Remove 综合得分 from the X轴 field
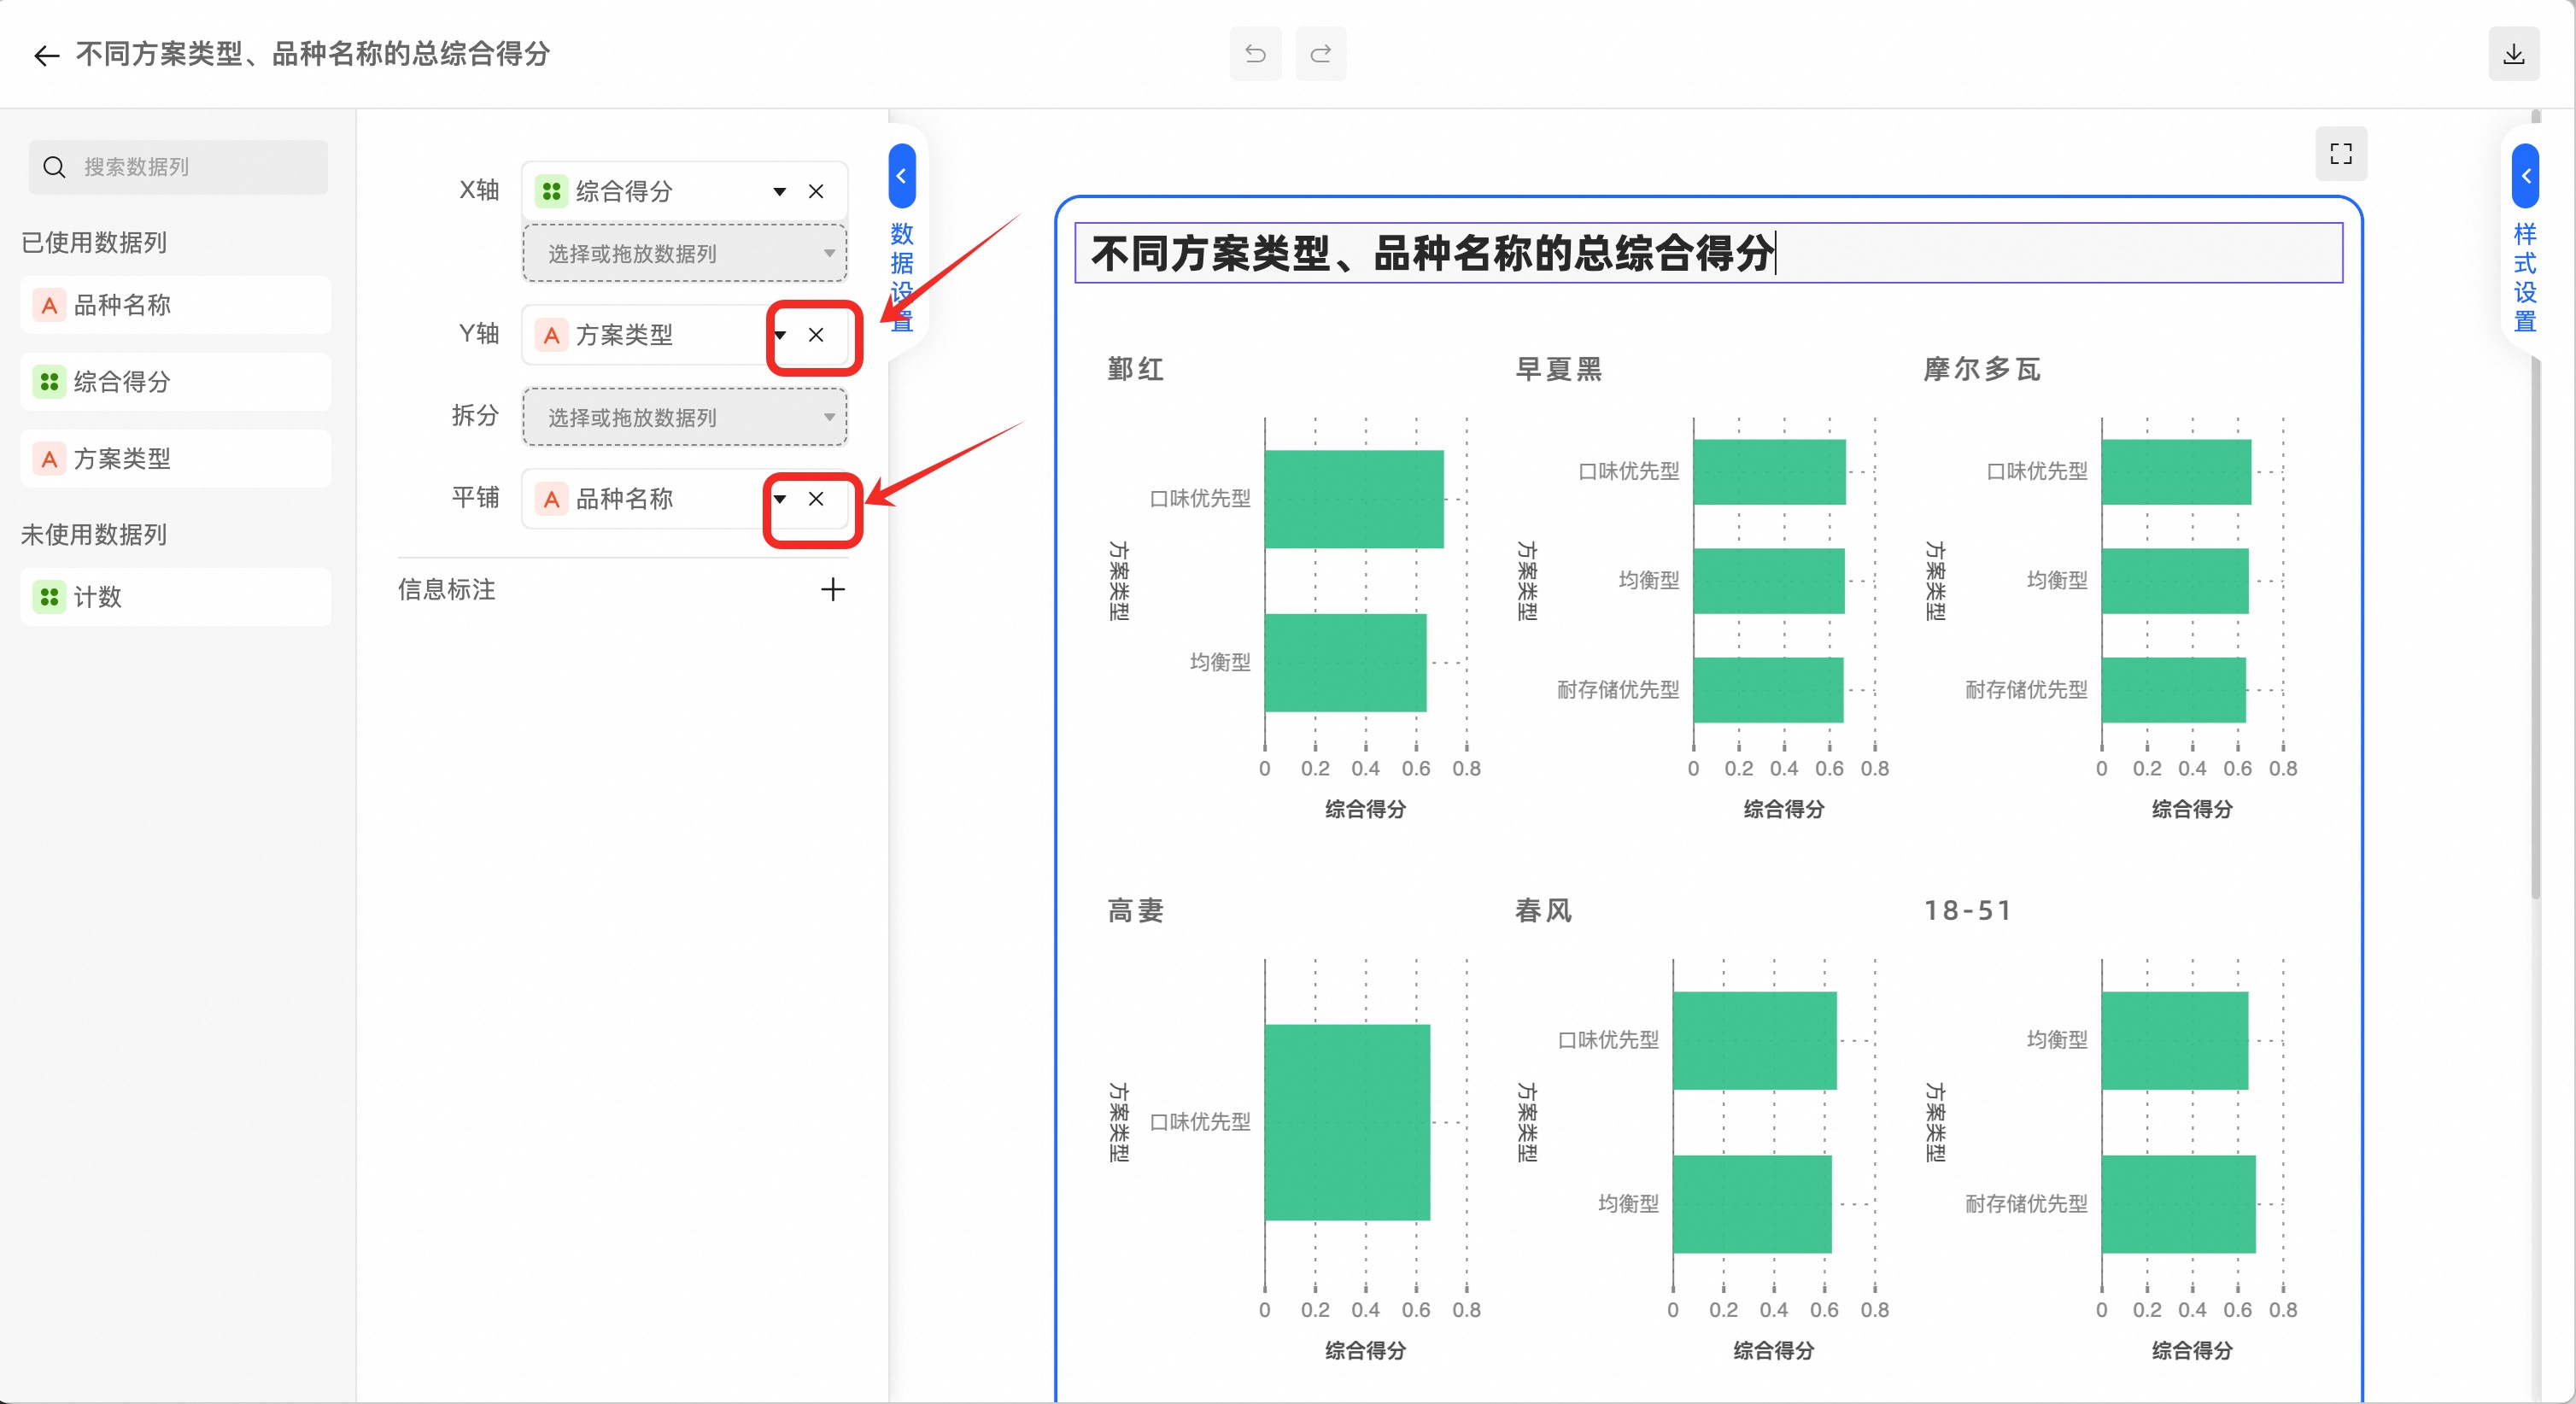Screen dimensions: 2576x1404 [816, 191]
